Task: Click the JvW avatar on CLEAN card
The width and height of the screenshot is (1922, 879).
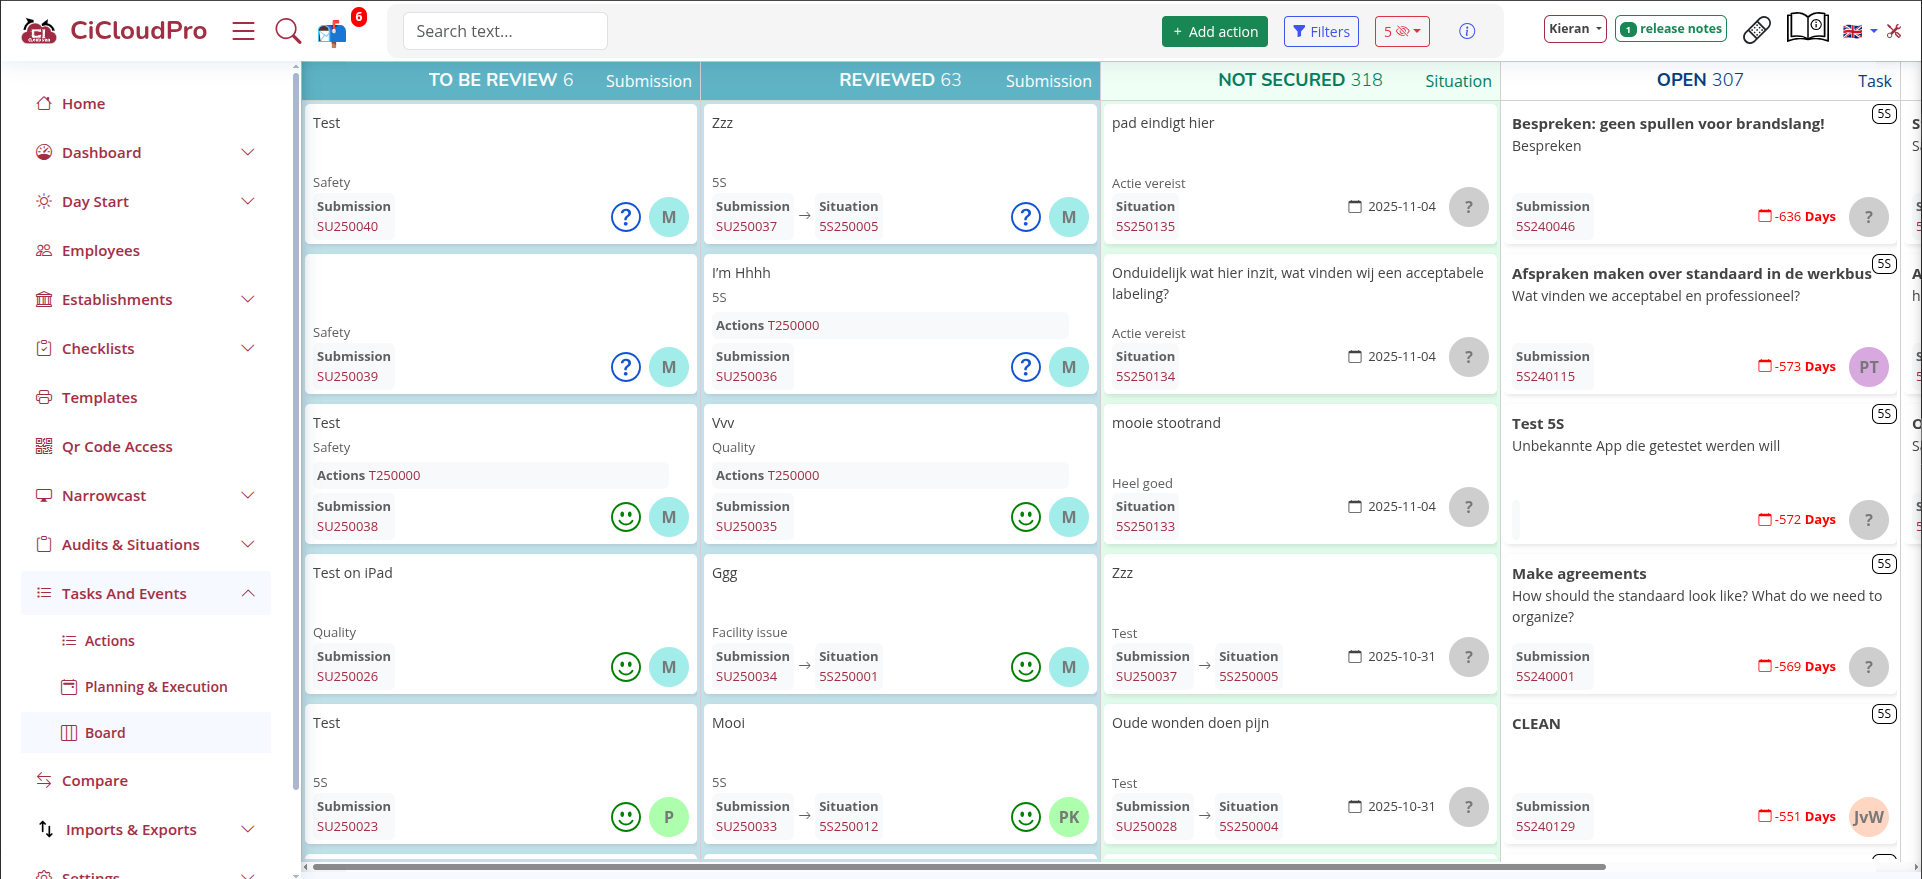Action: (x=1869, y=817)
